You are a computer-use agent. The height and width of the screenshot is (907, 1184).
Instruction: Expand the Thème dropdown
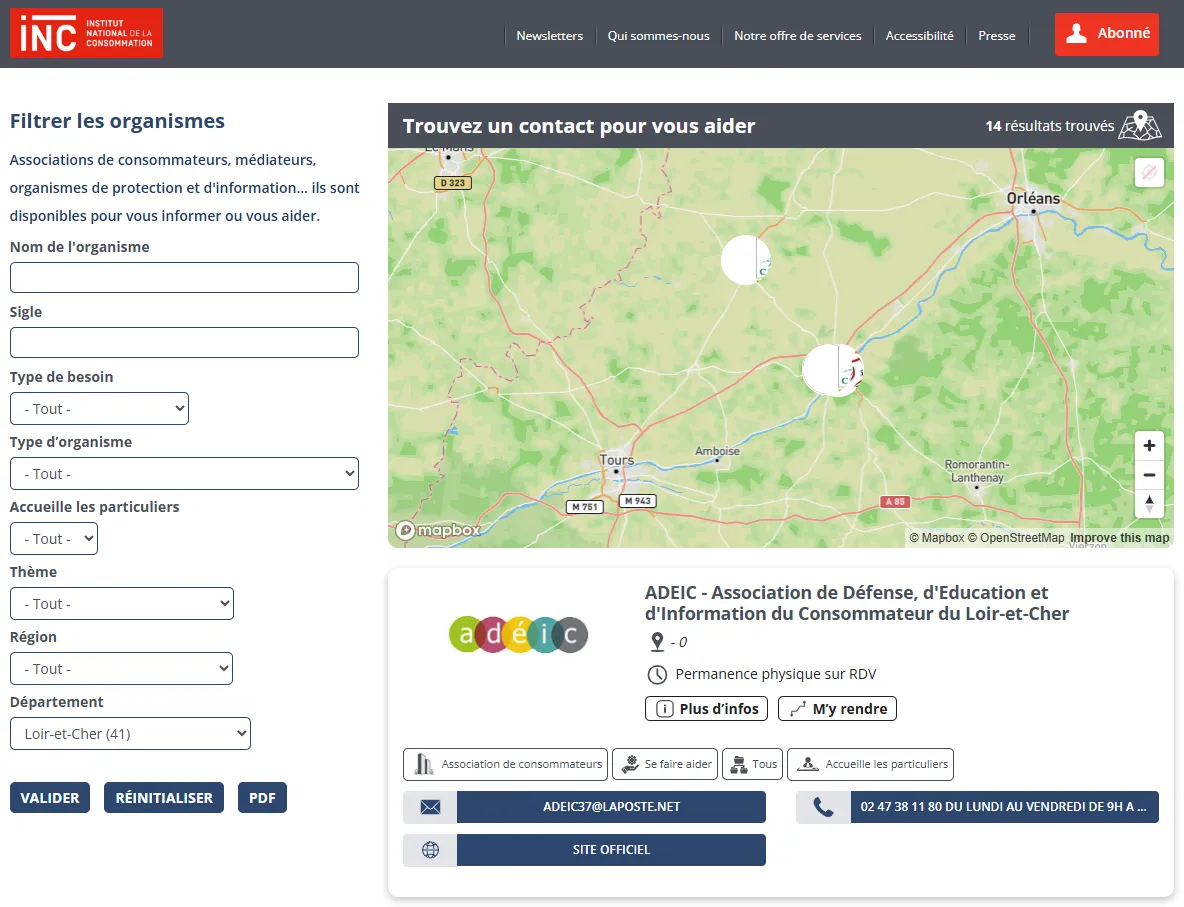pyautogui.click(x=122, y=603)
